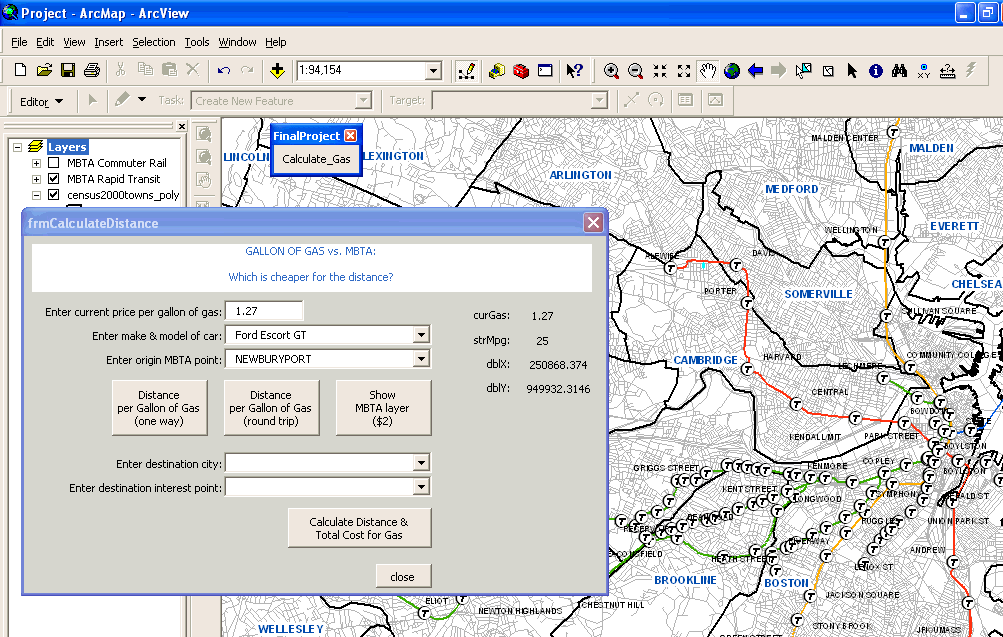This screenshot has width=1003, height=637.
Task: Open the Window menu
Action: pyautogui.click(x=237, y=42)
